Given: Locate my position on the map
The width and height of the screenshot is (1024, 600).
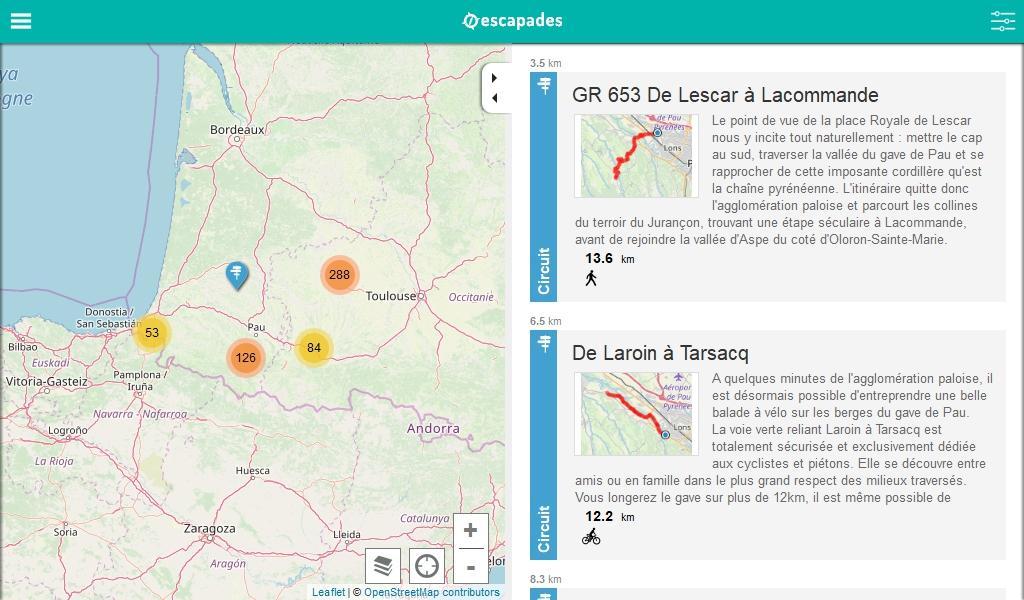Looking at the screenshot, I should (427, 565).
